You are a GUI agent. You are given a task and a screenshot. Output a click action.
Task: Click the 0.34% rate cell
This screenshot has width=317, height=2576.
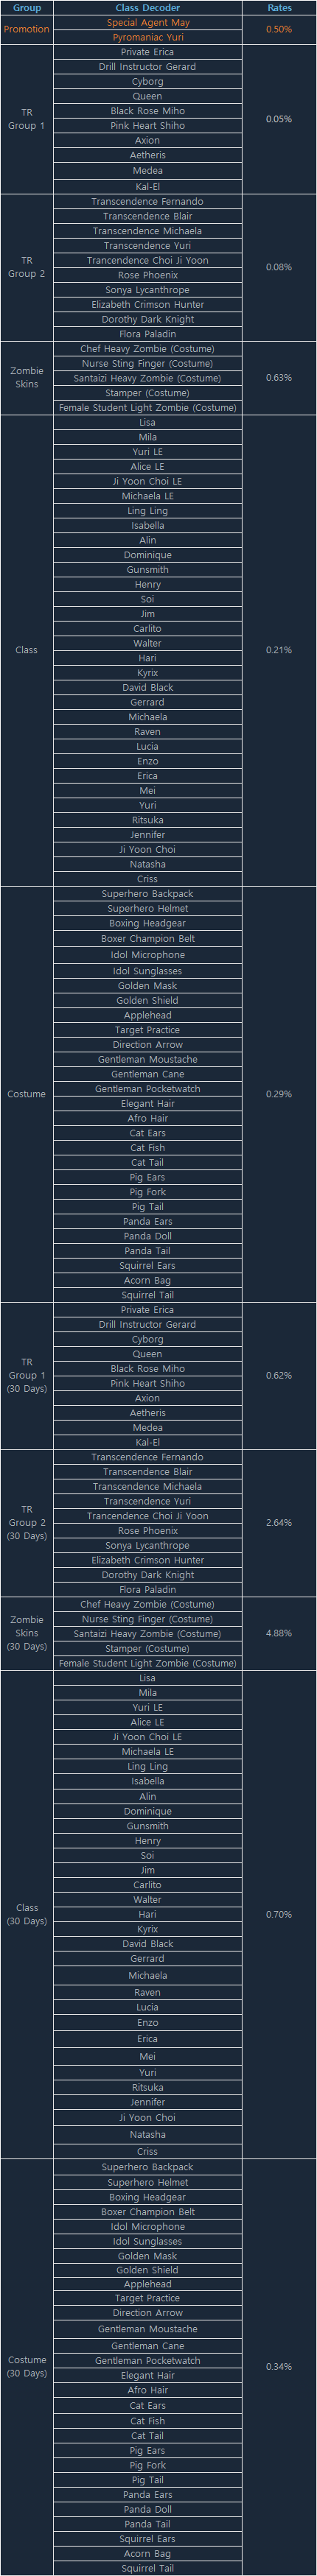pyautogui.click(x=279, y=2366)
